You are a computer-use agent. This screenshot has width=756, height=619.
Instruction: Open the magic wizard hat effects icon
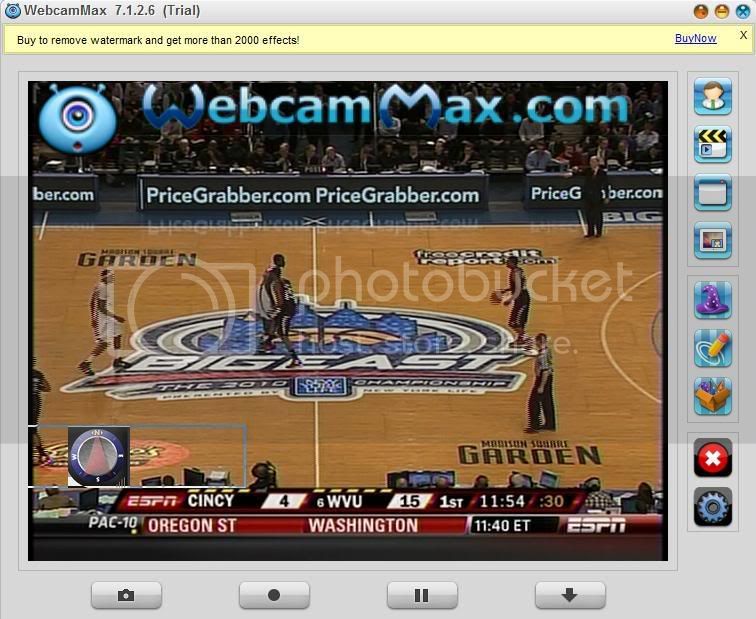tap(713, 301)
